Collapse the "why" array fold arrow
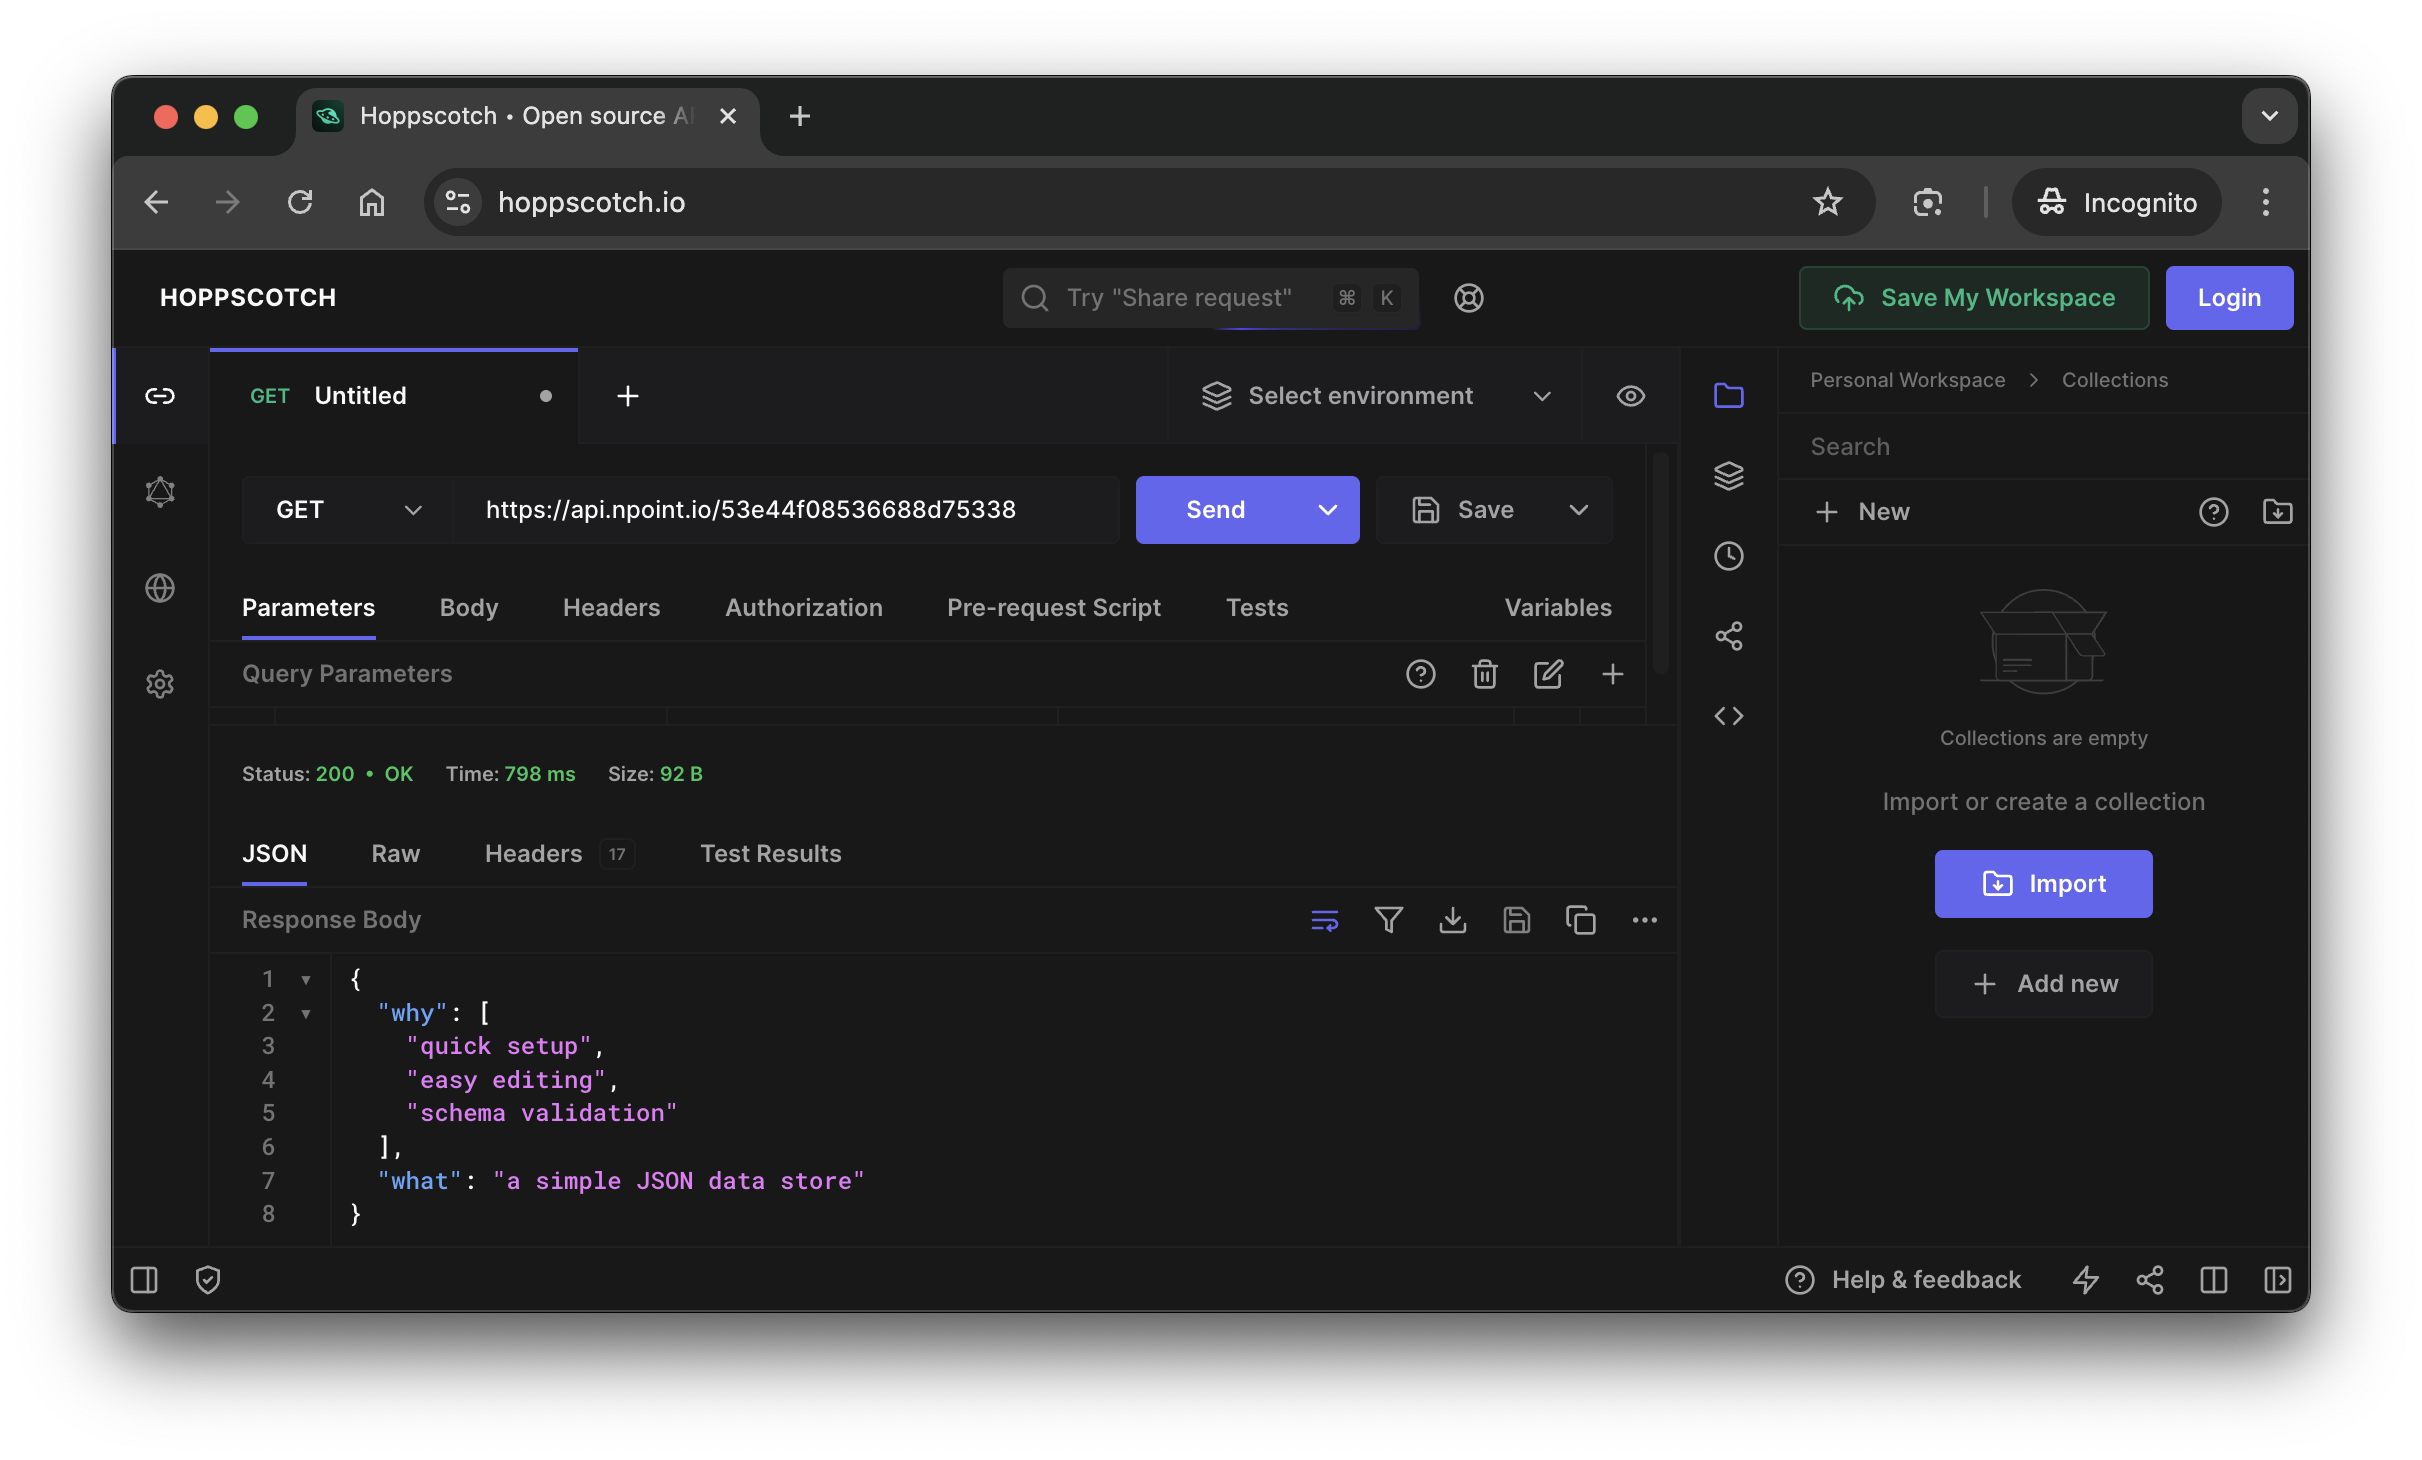2422x1460 pixels. click(306, 1014)
